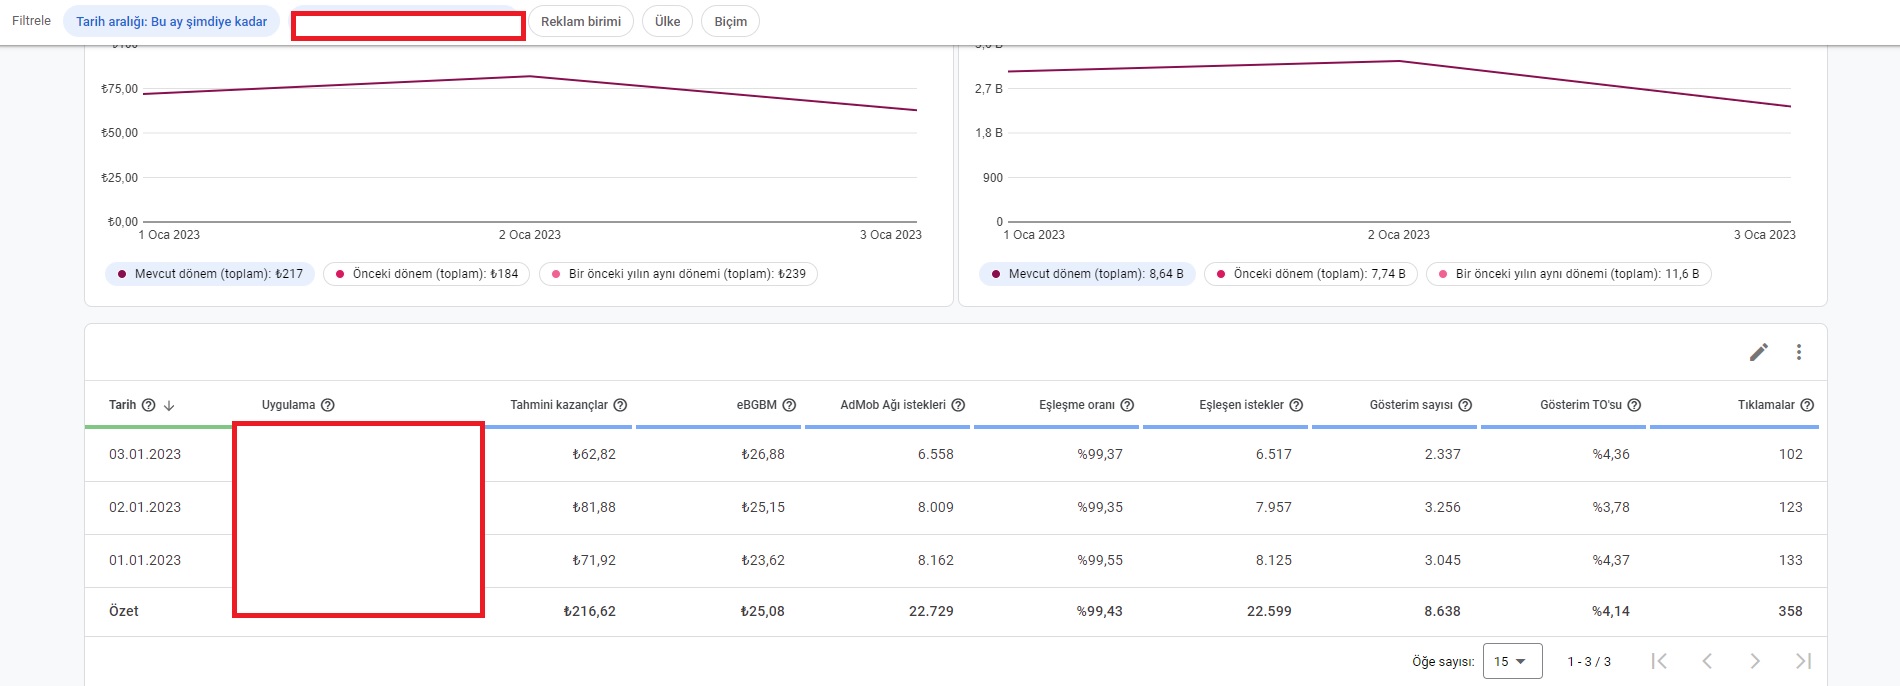Click the pencil edit icon above the table
The width and height of the screenshot is (1900, 686).
click(1759, 352)
